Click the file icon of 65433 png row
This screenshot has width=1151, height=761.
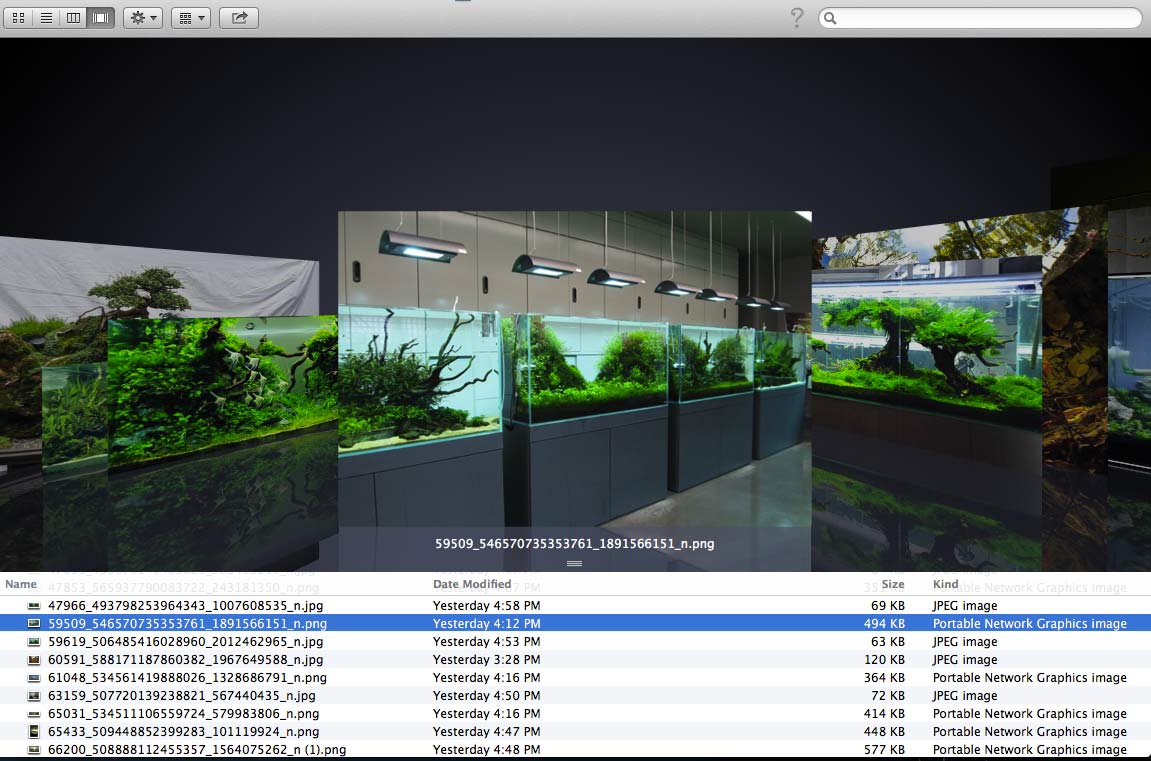[34, 731]
